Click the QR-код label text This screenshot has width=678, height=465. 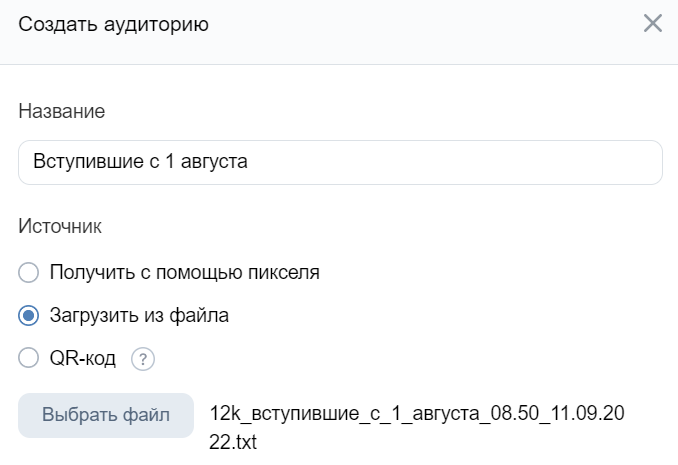click(x=83, y=359)
